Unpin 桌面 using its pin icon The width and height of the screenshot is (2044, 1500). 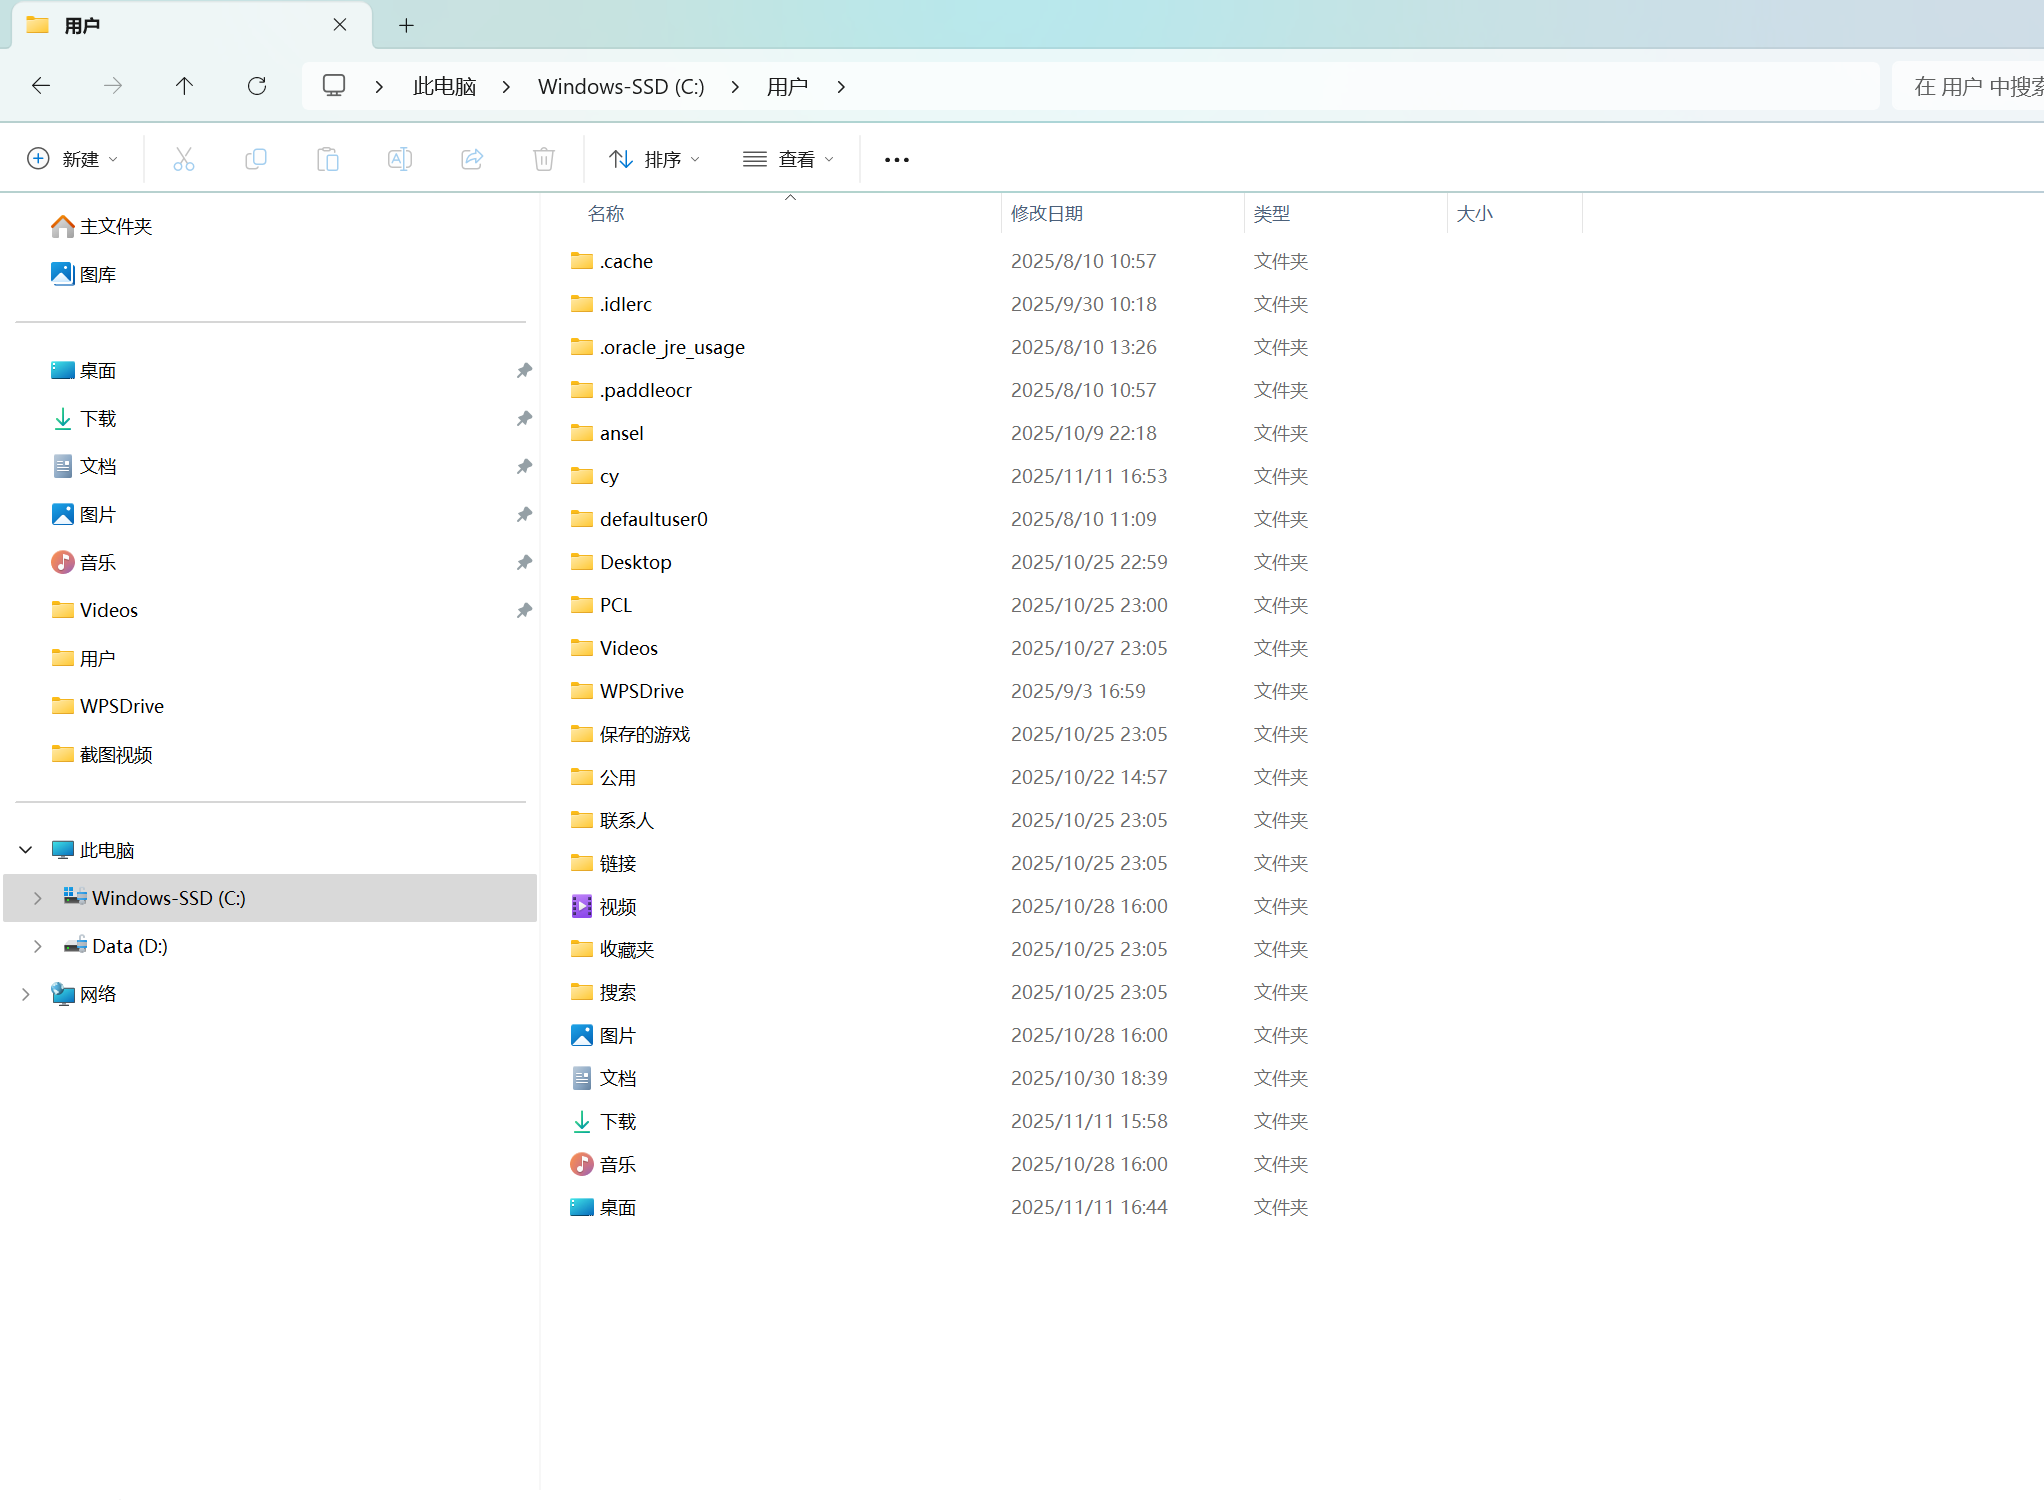(x=524, y=371)
